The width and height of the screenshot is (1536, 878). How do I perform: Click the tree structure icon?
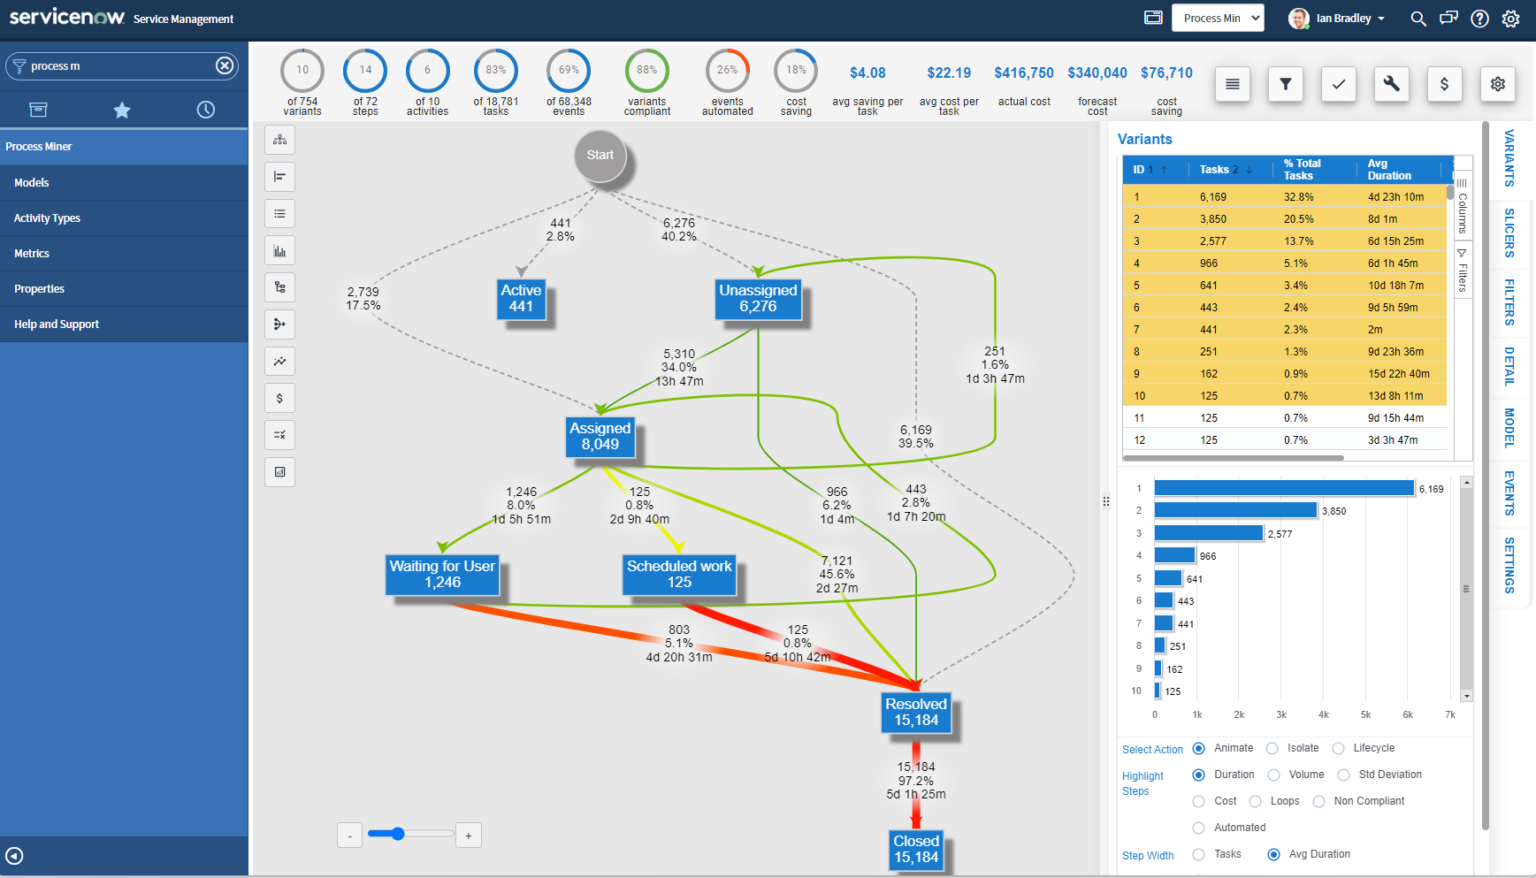pyautogui.click(x=280, y=288)
